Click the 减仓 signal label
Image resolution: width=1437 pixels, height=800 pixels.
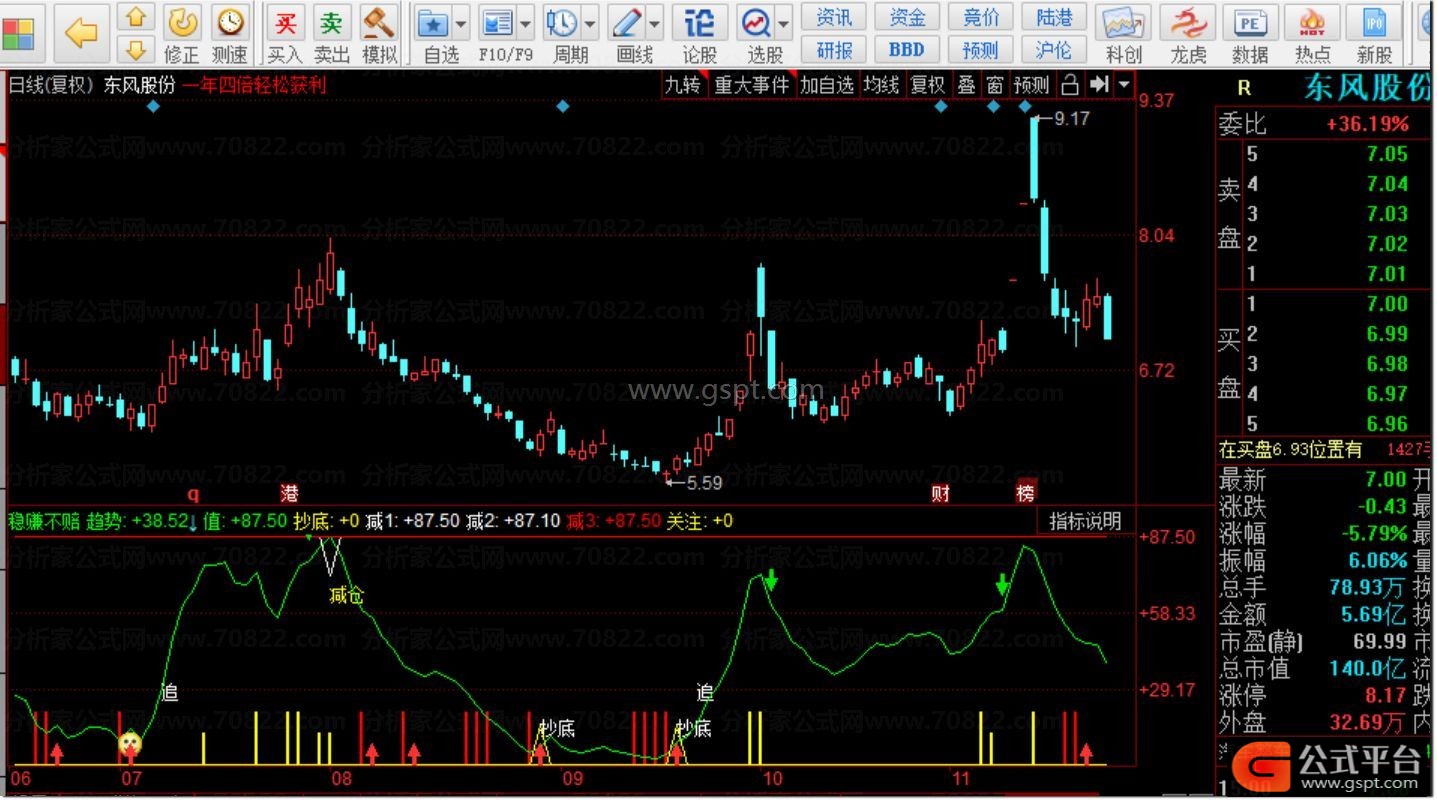346,596
